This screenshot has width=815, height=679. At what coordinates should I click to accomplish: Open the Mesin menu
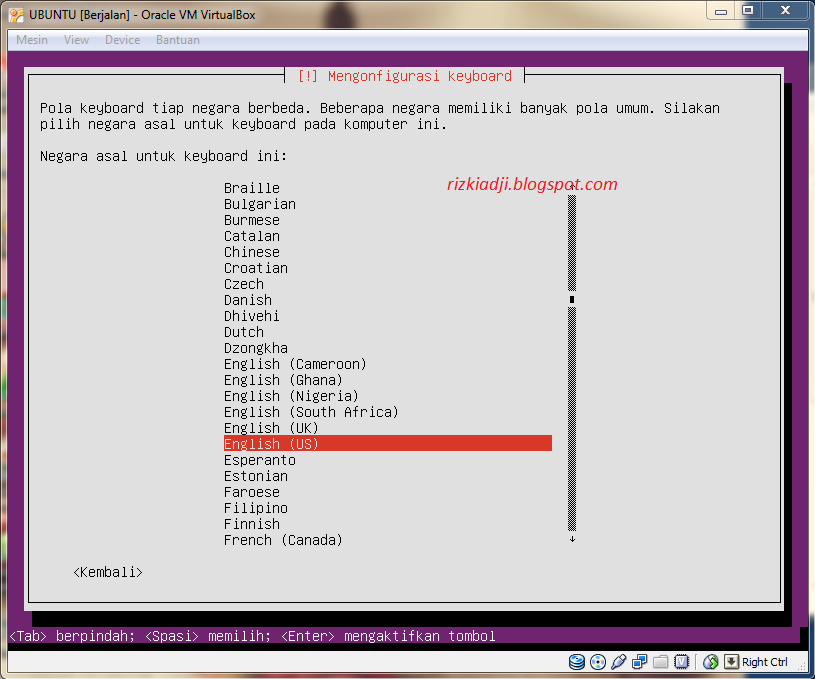tap(32, 40)
